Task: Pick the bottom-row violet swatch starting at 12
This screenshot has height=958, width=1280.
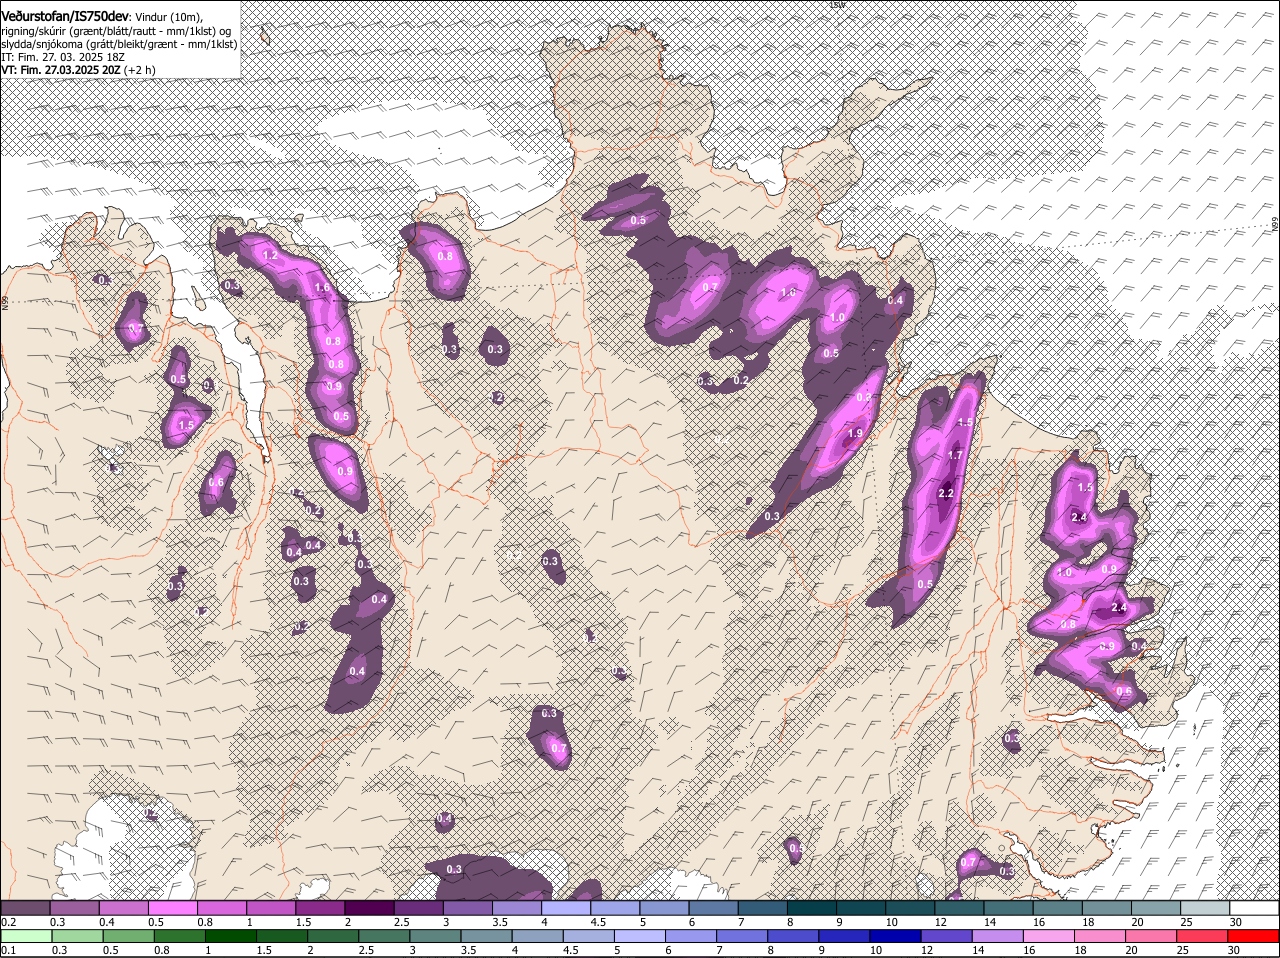Action: [946, 936]
